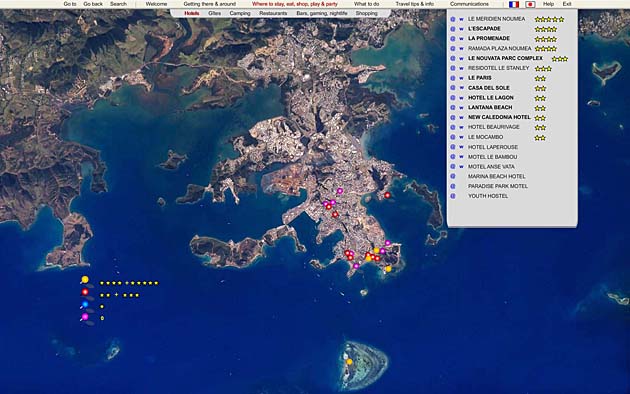Open the Youth Hostel entry
This screenshot has height=394, width=630.
(x=488, y=196)
